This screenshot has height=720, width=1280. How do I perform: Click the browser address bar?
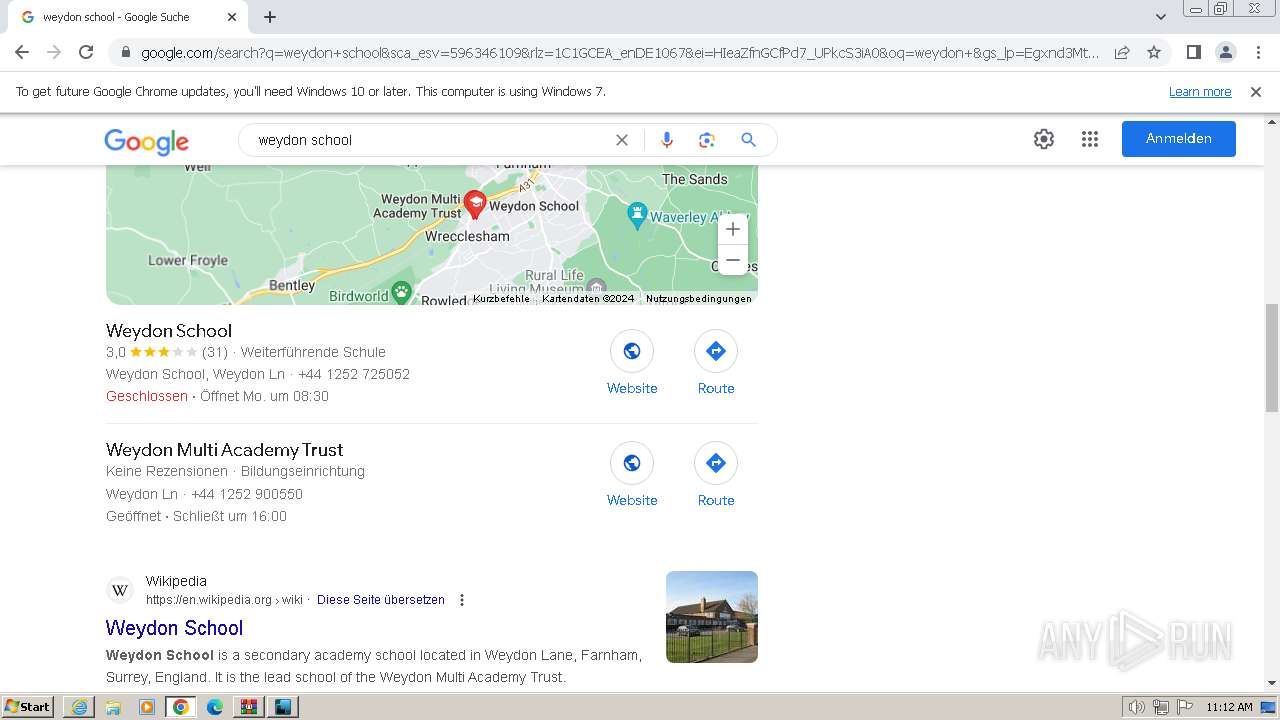[x=620, y=53]
